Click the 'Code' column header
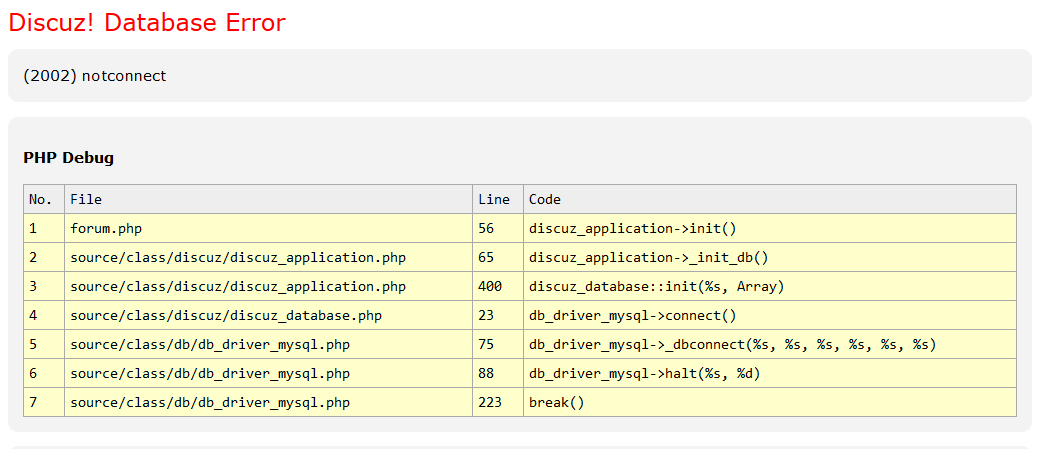1038x449 pixels. click(770, 199)
